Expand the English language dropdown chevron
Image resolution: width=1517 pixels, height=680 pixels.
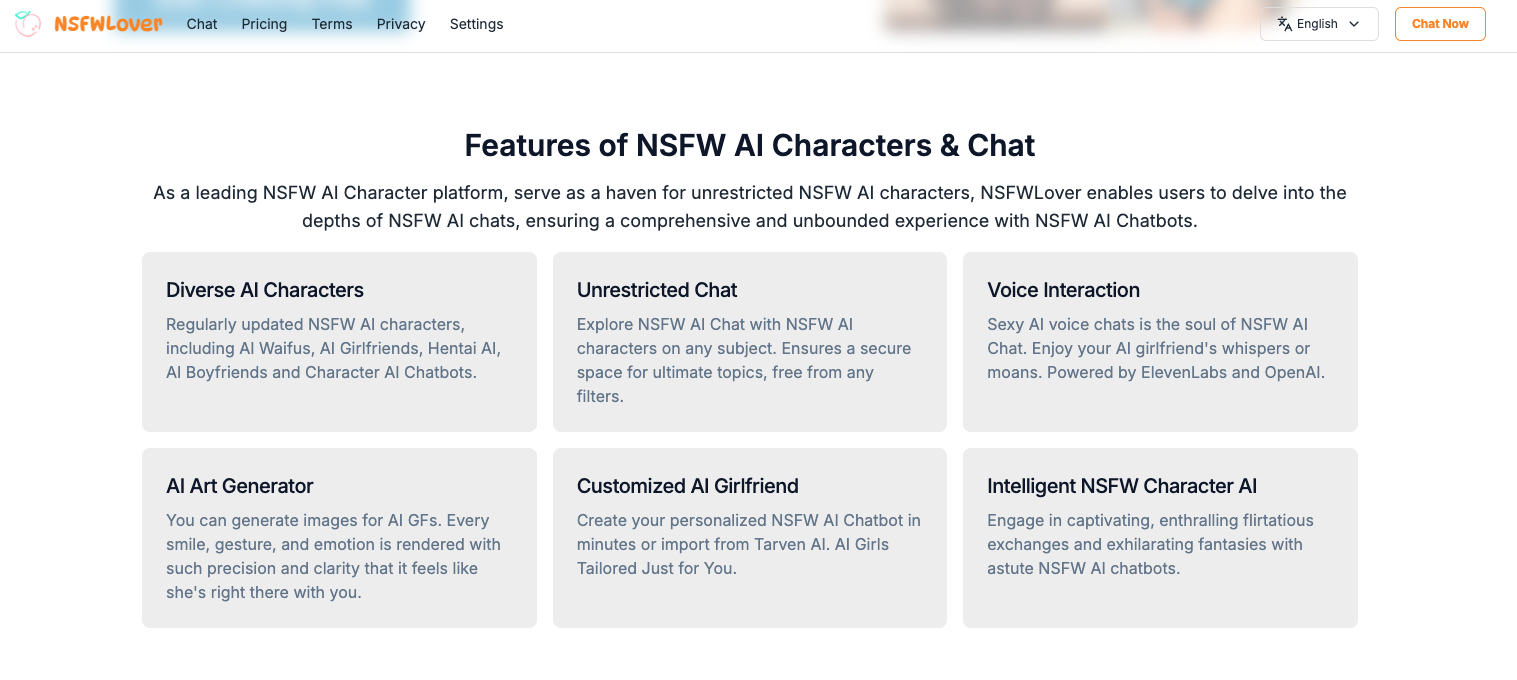1354,24
